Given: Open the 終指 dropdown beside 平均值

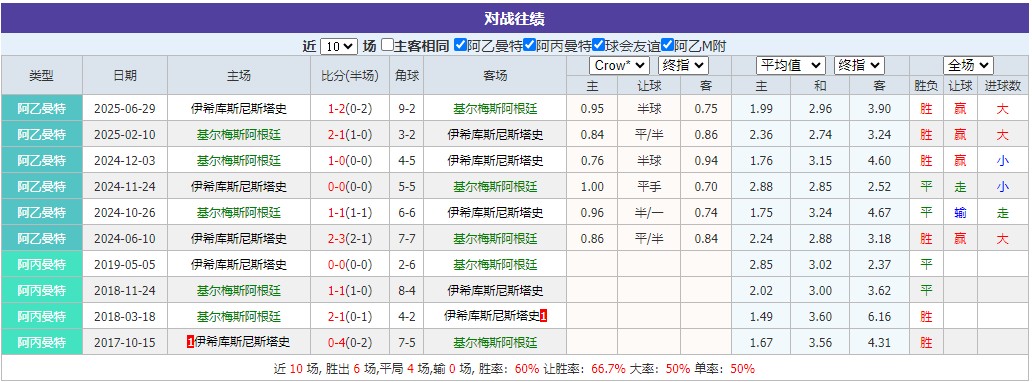Looking at the screenshot, I should coord(859,65).
